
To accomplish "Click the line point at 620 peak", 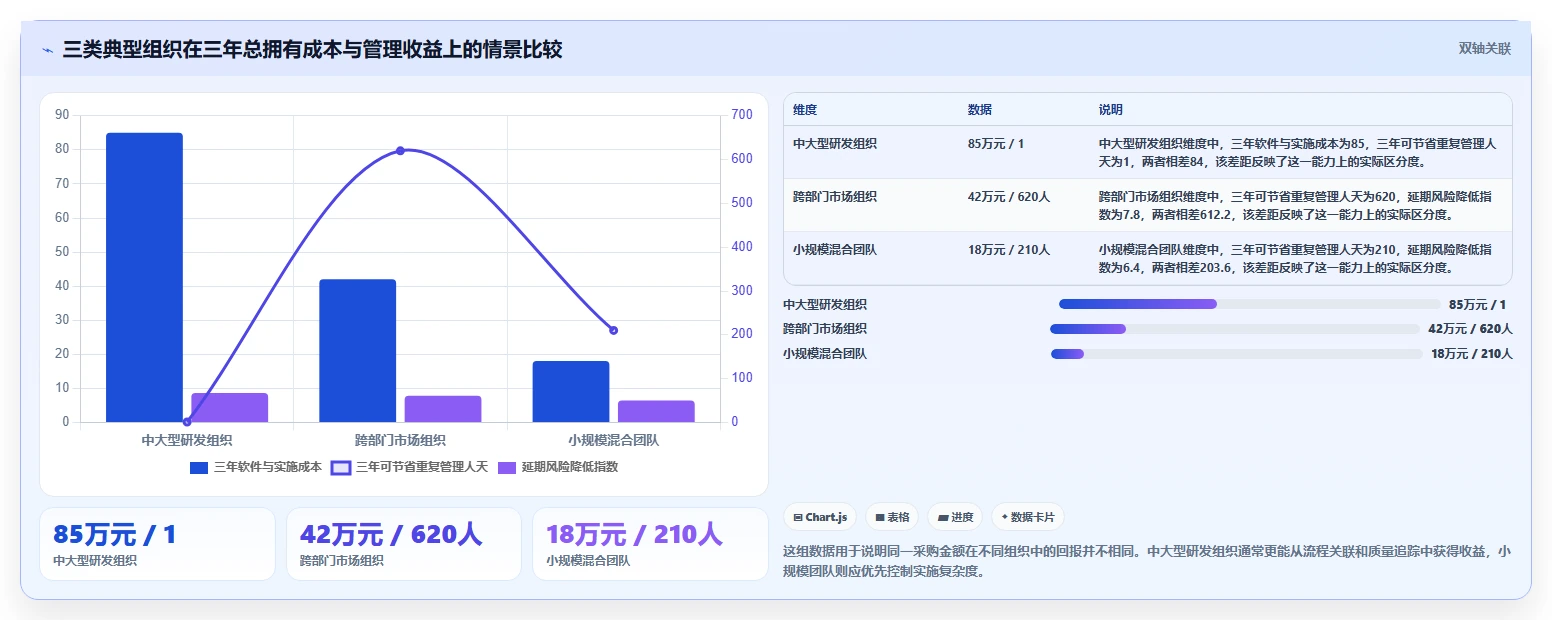I will [400, 151].
